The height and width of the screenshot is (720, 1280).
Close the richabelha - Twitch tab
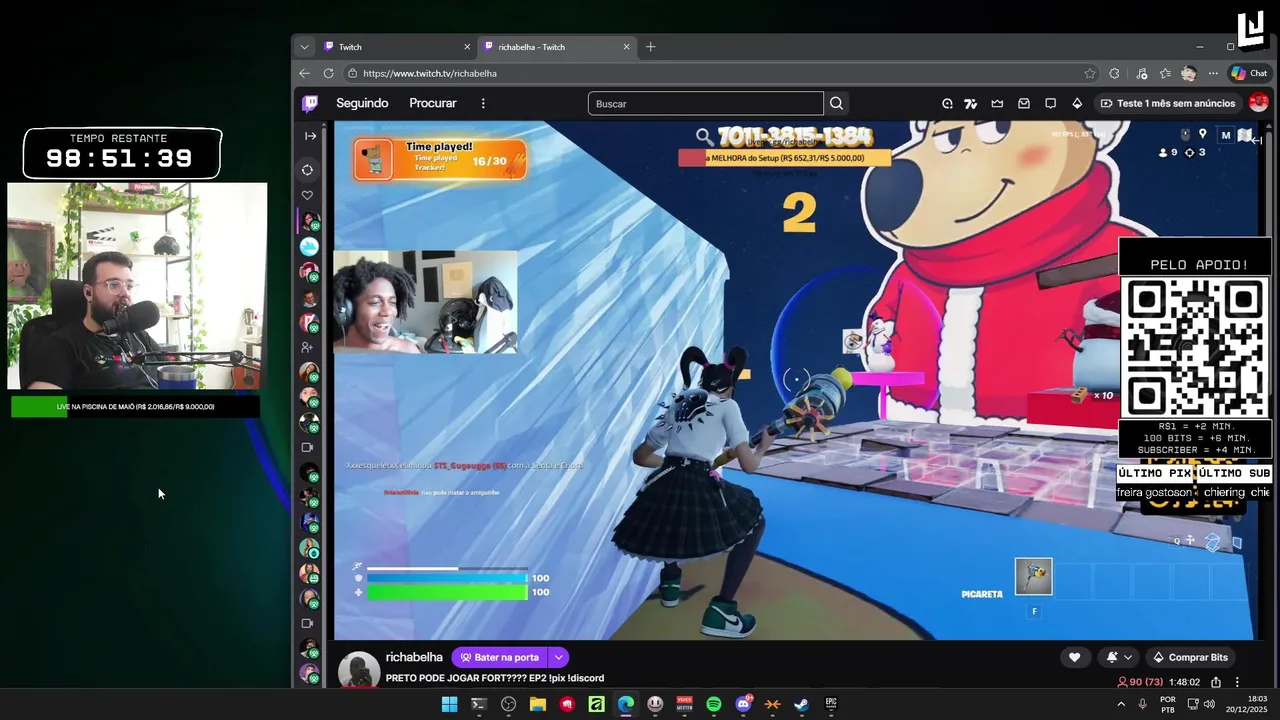(627, 47)
